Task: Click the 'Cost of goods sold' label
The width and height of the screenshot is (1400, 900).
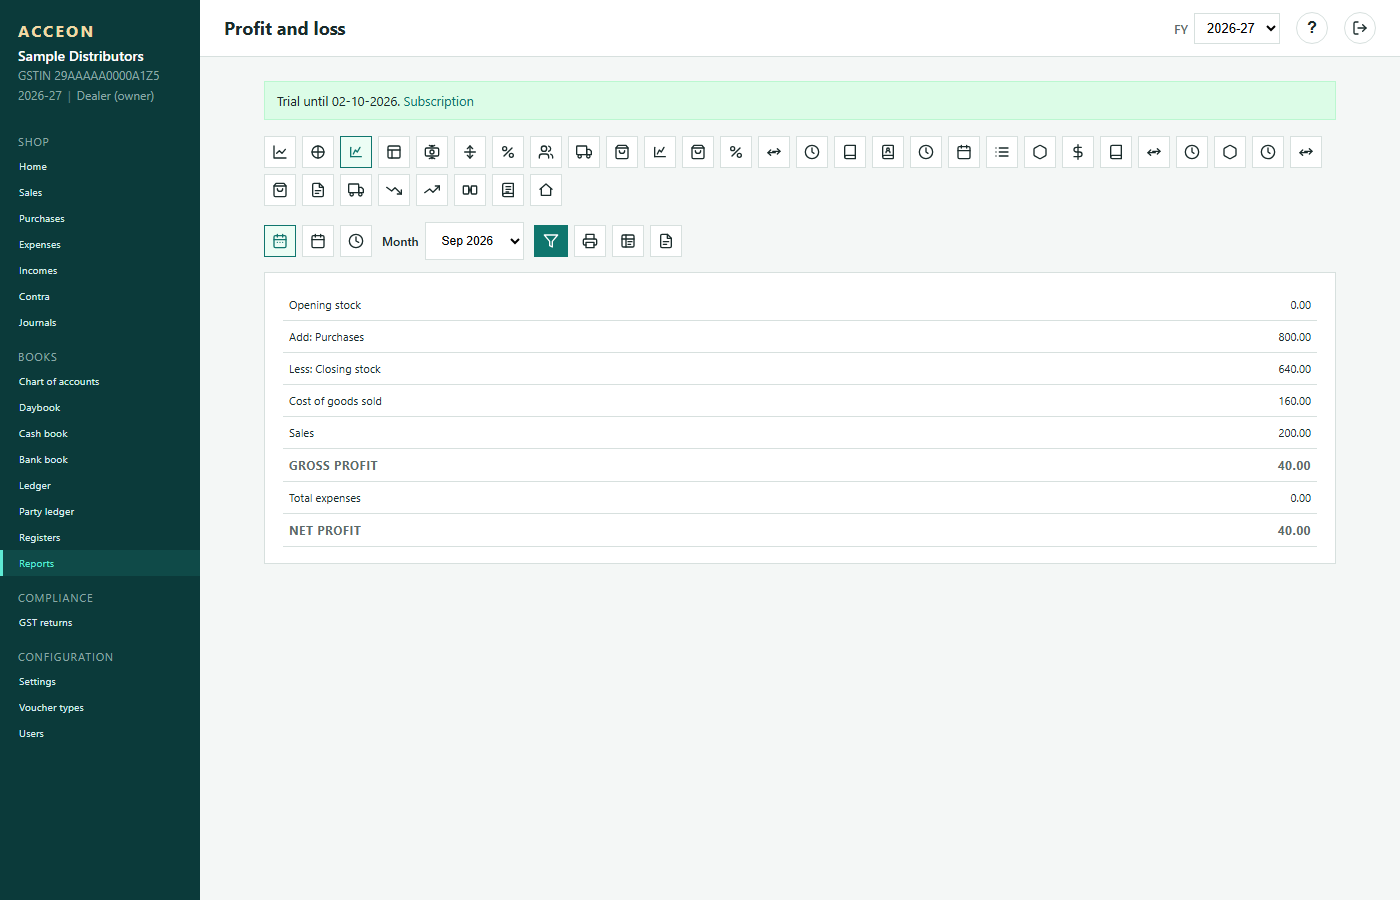Action: [x=335, y=401]
